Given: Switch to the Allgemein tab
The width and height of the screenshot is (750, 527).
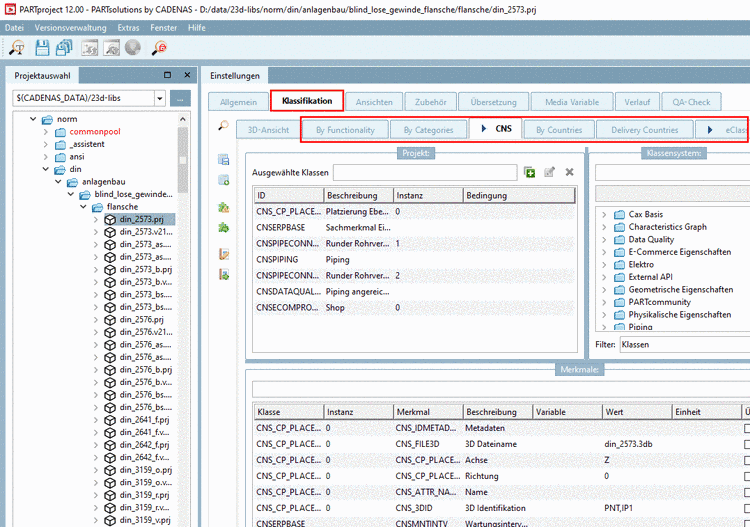Looking at the screenshot, I should tap(238, 102).
